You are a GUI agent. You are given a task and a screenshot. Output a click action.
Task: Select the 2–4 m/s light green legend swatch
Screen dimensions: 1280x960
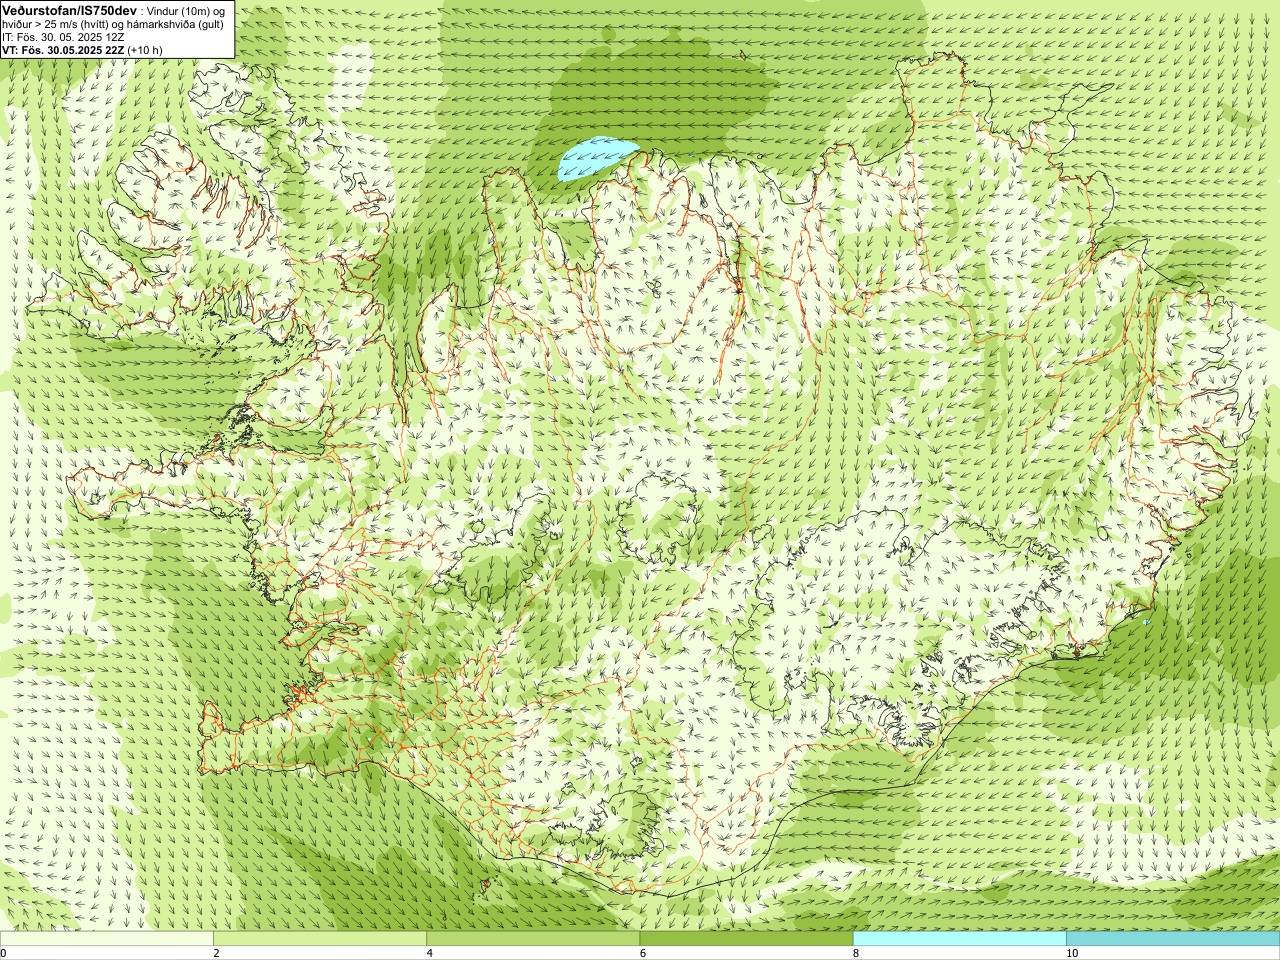(320, 939)
